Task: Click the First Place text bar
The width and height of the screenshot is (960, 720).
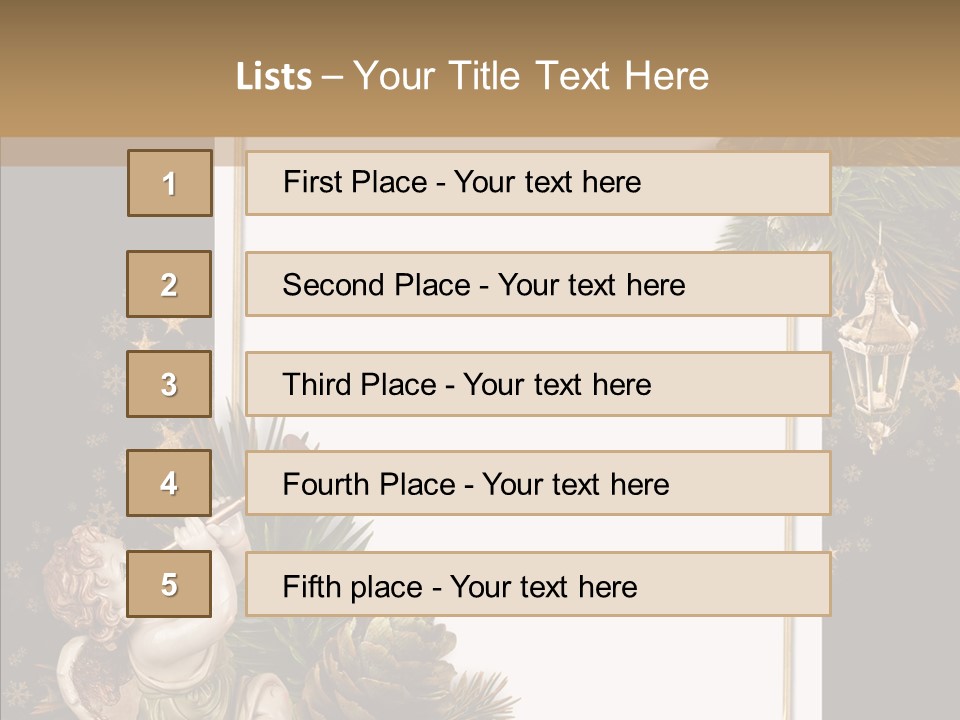Action: tap(537, 183)
